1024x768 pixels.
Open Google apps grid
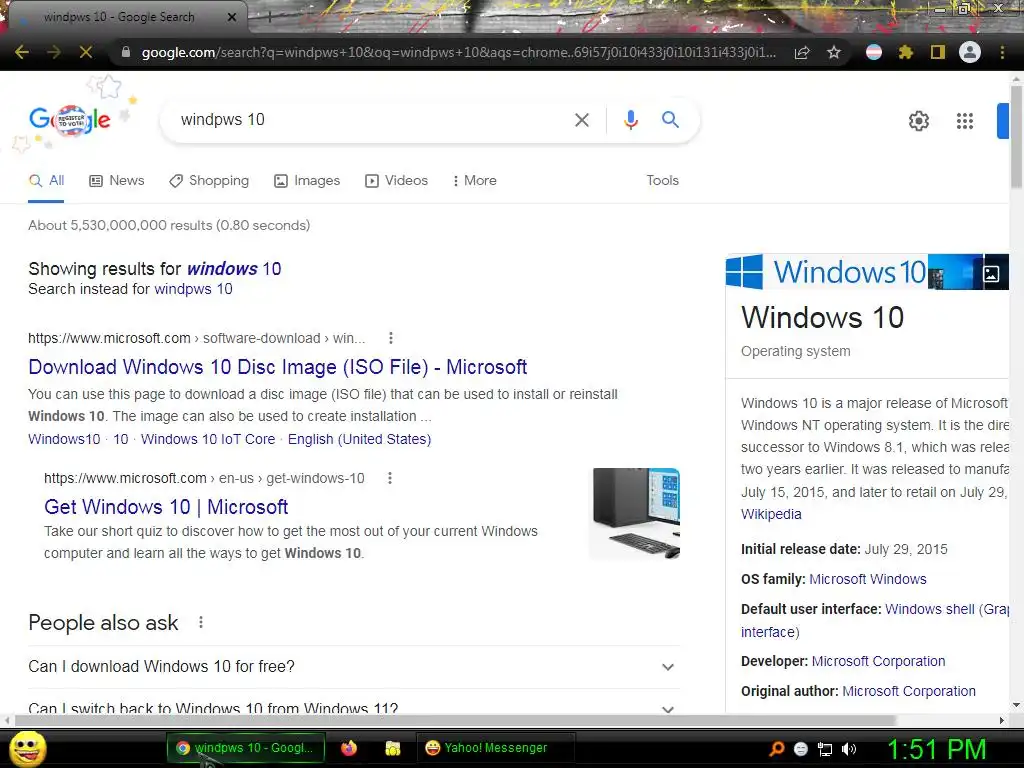click(965, 121)
